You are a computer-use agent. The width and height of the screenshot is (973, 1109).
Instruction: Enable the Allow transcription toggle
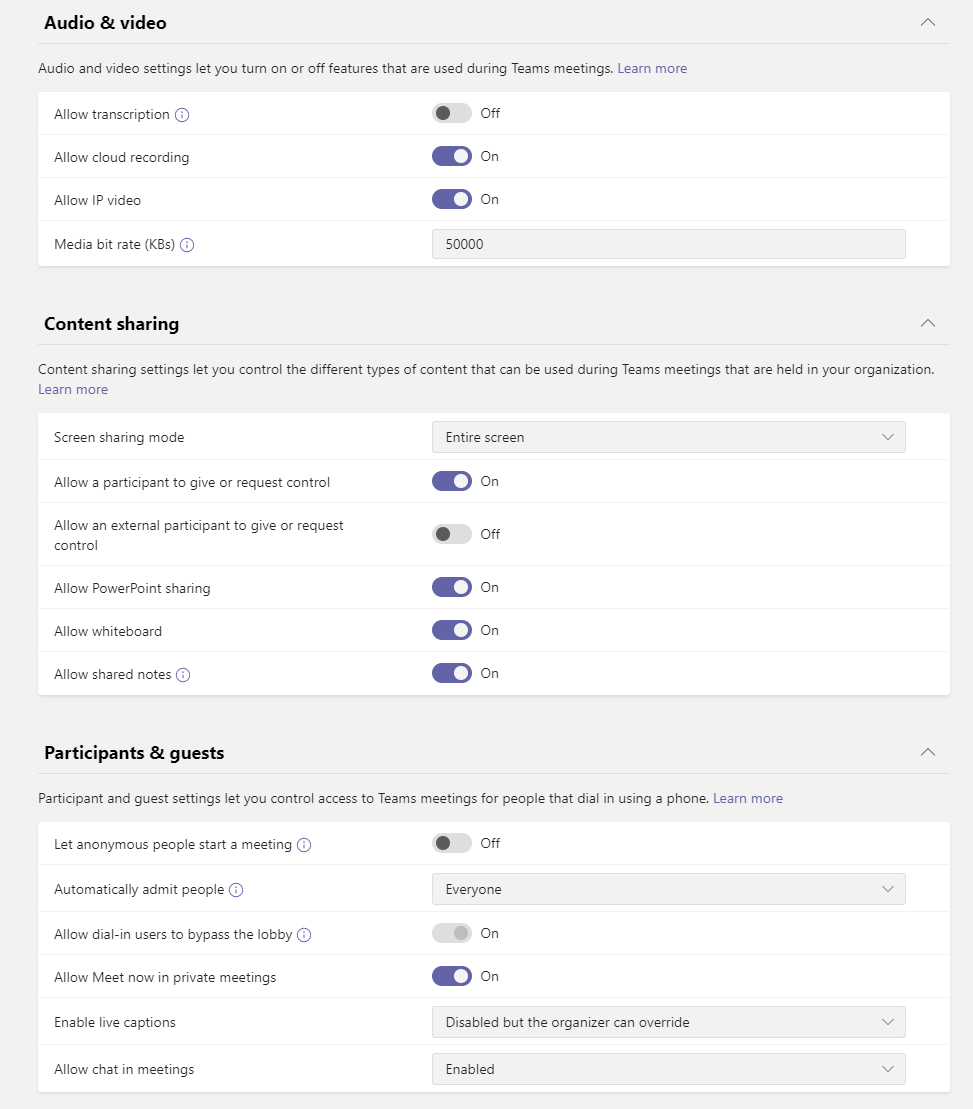(x=452, y=113)
